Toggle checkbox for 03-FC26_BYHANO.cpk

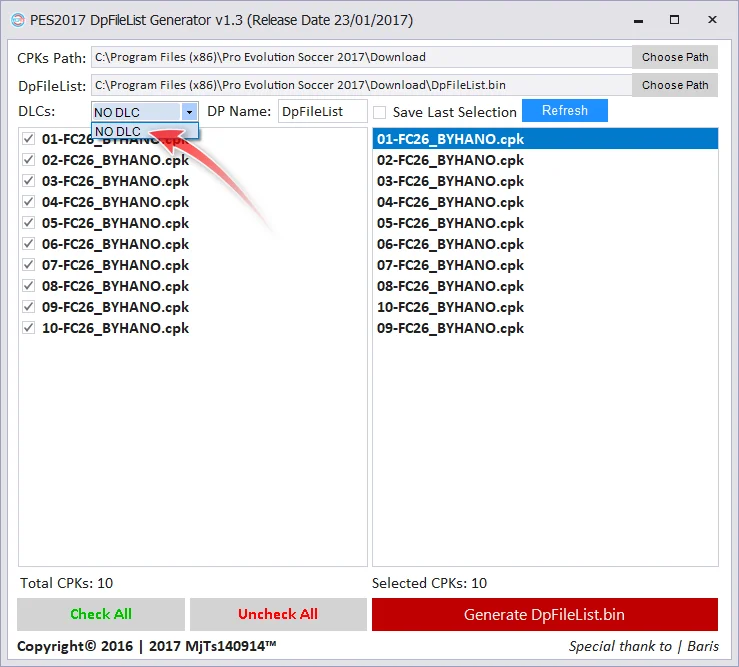pyautogui.click(x=29, y=181)
